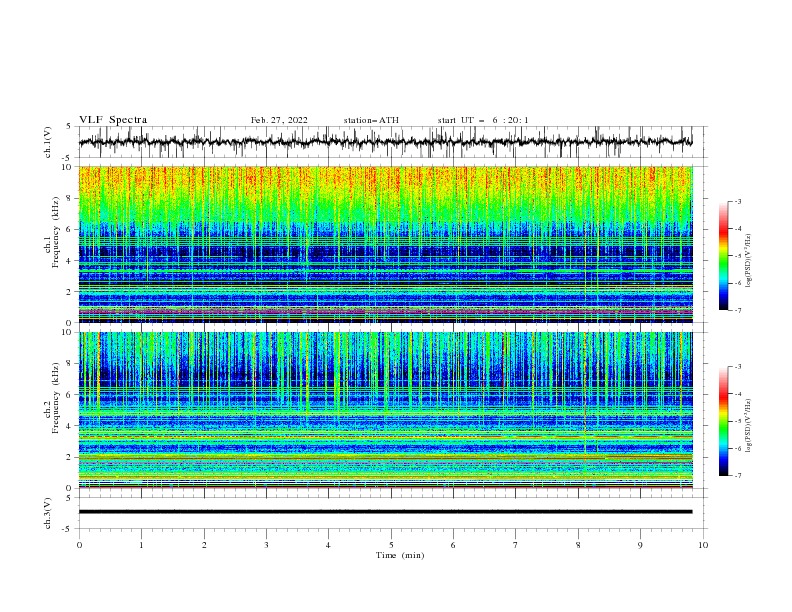Click the -5 tick label on ch.3(V) axis
The image size is (792, 612).
tap(68, 529)
